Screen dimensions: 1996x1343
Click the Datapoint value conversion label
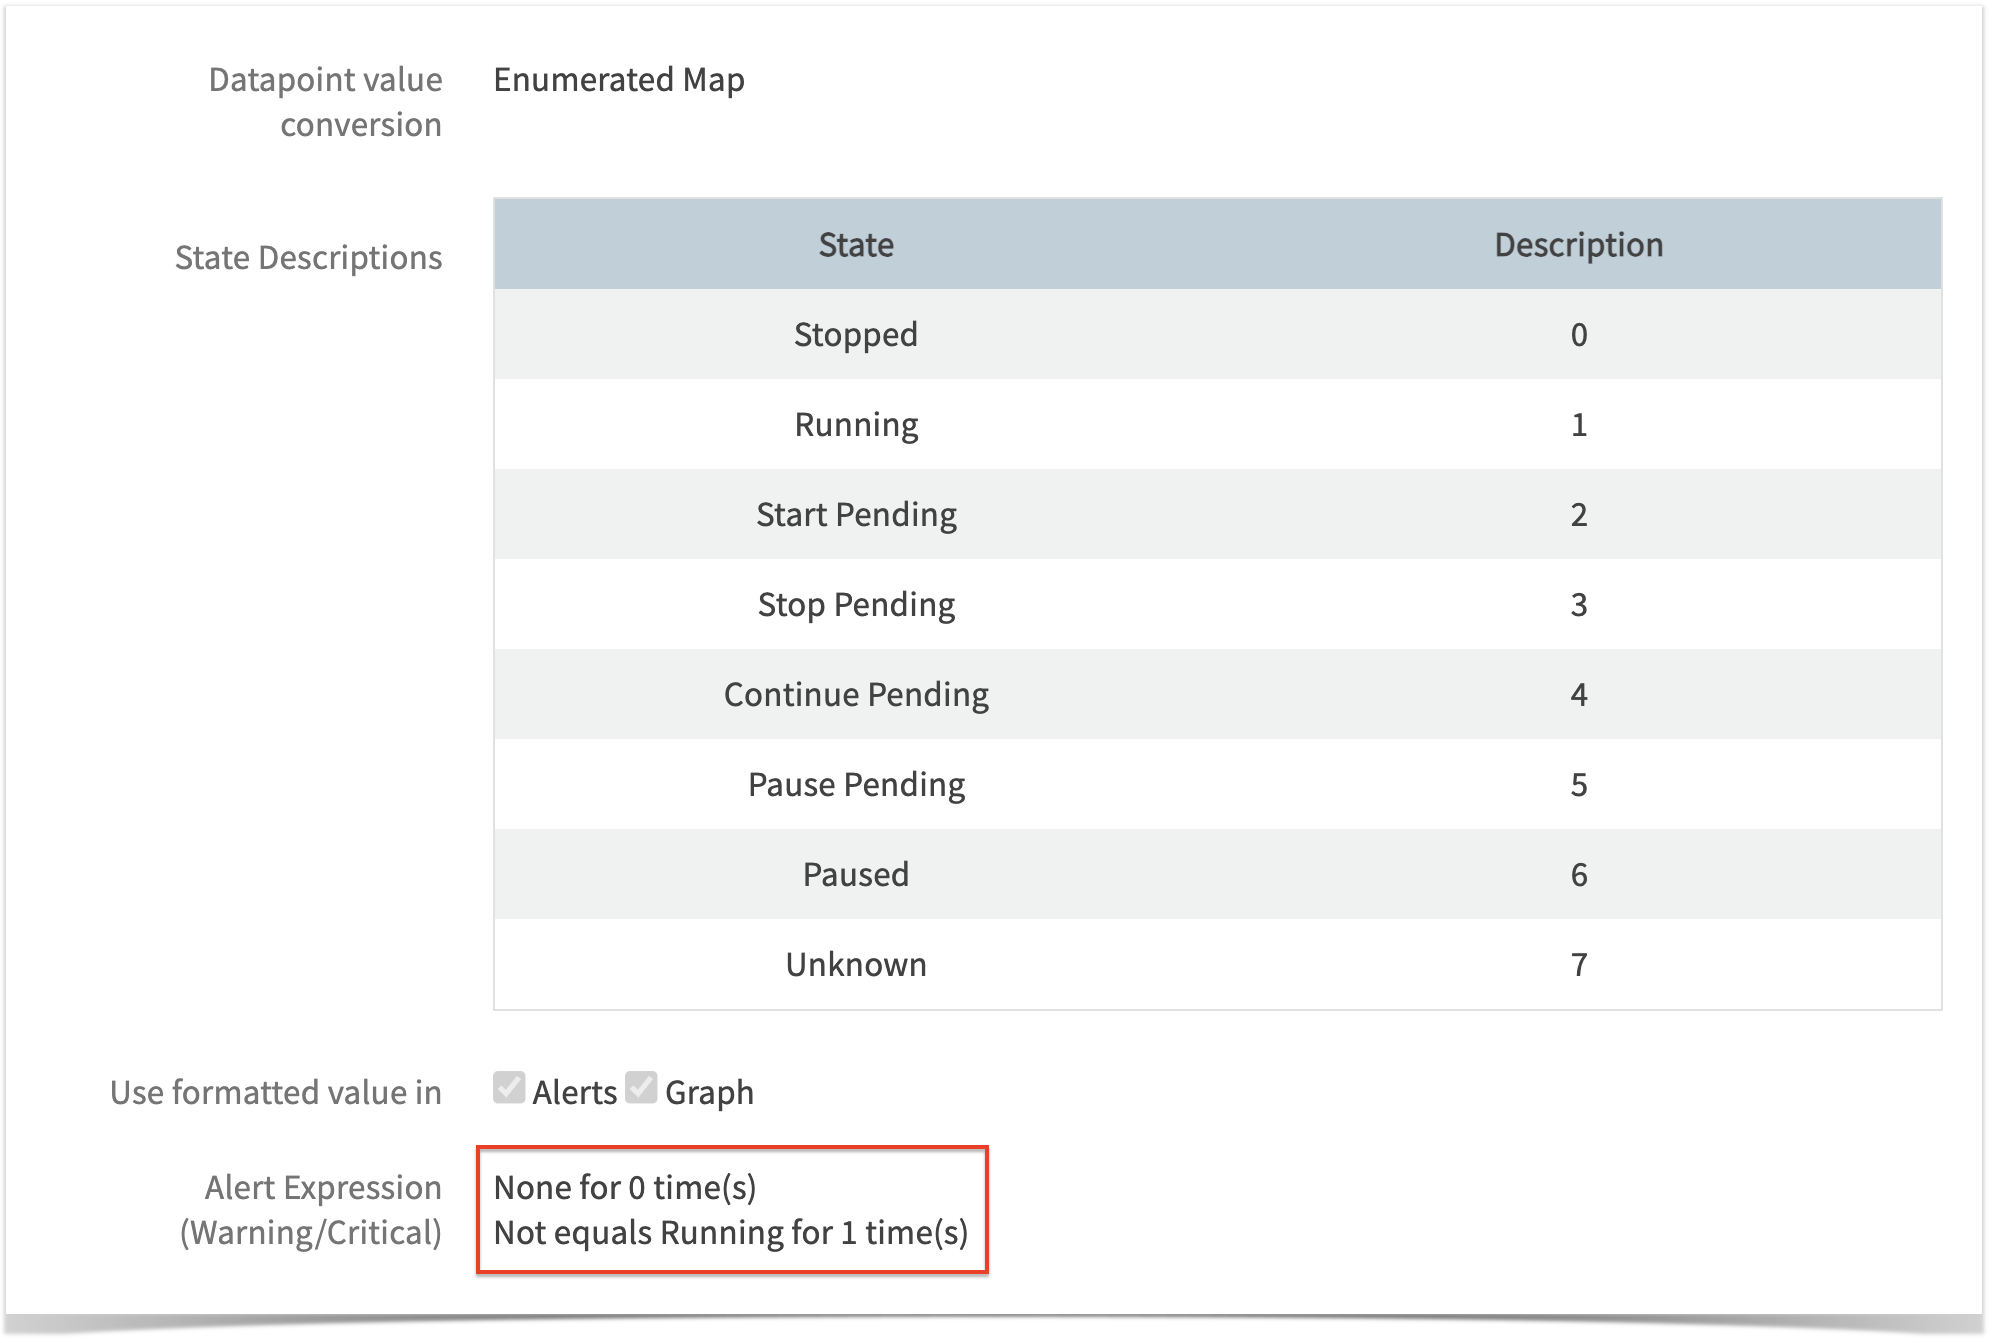tap(325, 101)
